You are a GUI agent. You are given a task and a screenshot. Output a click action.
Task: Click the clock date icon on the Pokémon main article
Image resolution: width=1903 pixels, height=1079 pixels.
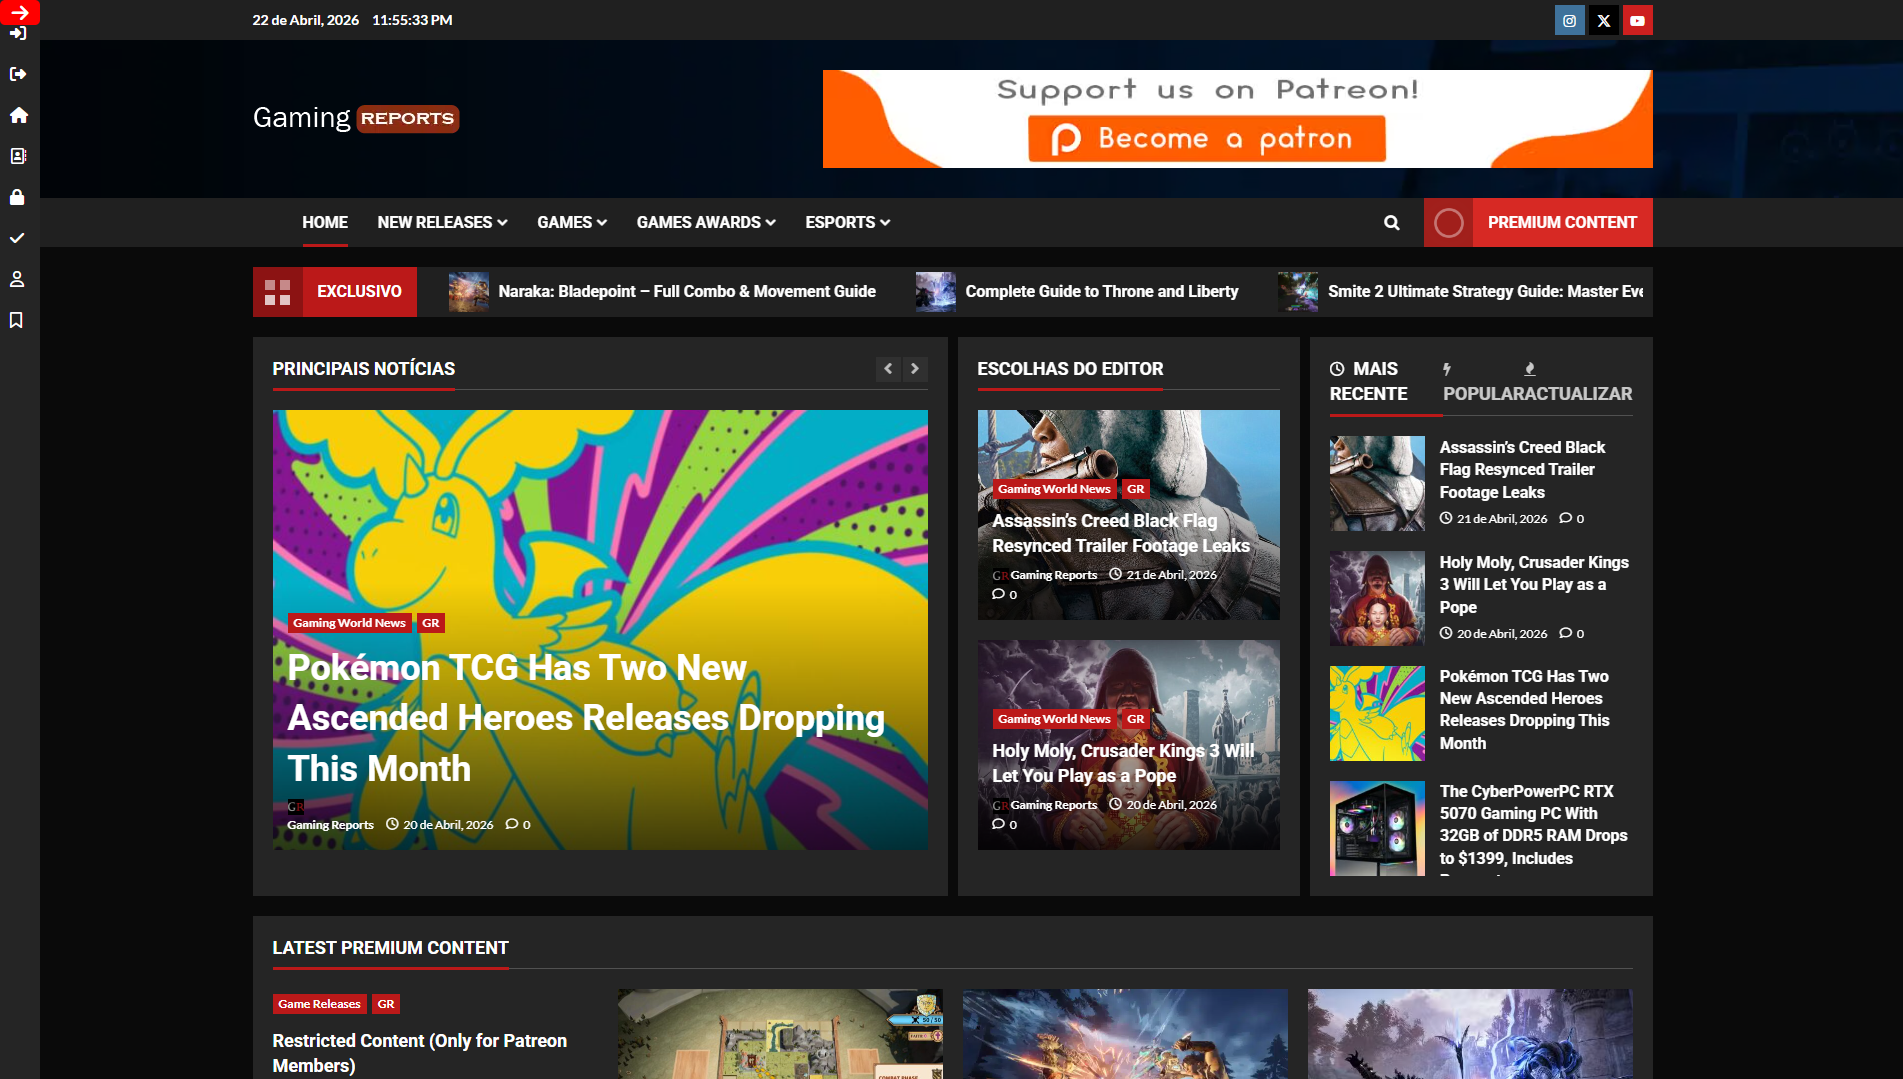(392, 824)
